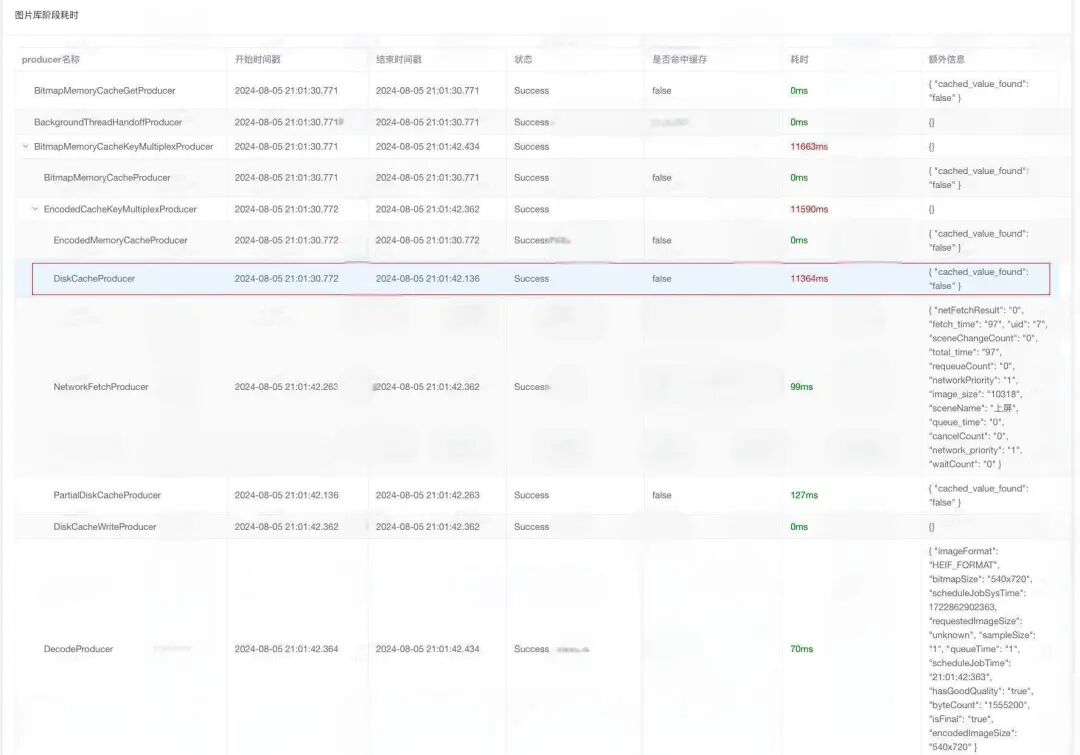Click 0ms in the BitmapMemoryCacheGetProducer row
This screenshot has width=1080, height=755.
tap(799, 90)
